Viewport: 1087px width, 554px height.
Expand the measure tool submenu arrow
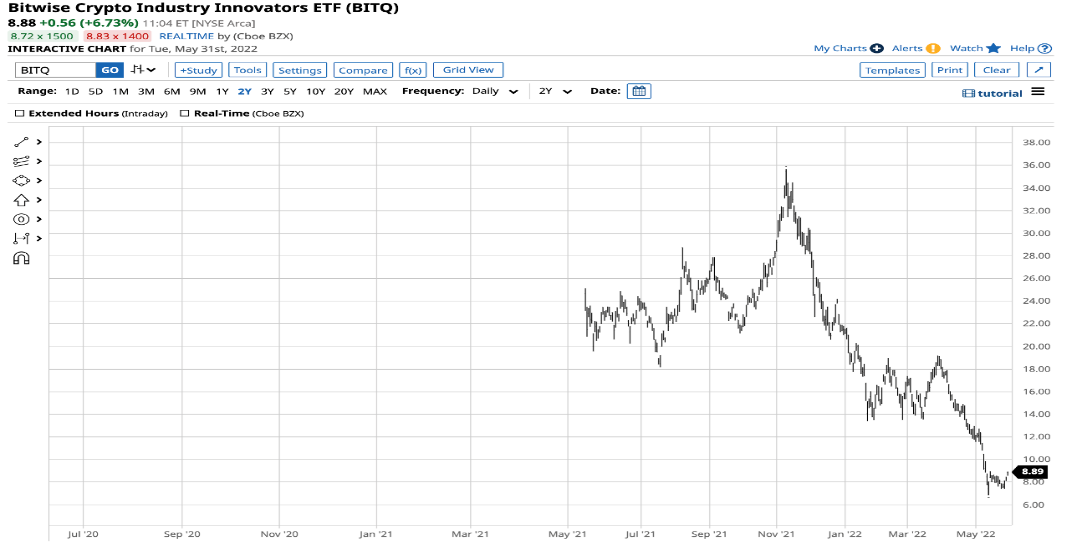tap(39, 239)
